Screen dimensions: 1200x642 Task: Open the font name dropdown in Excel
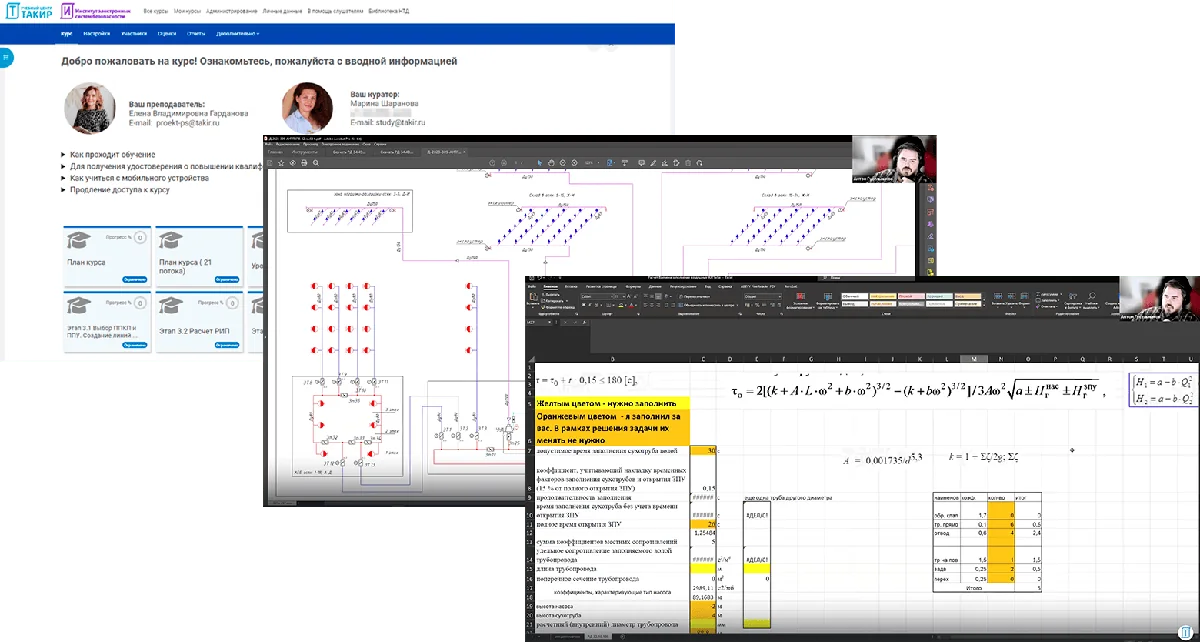(x=599, y=297)
